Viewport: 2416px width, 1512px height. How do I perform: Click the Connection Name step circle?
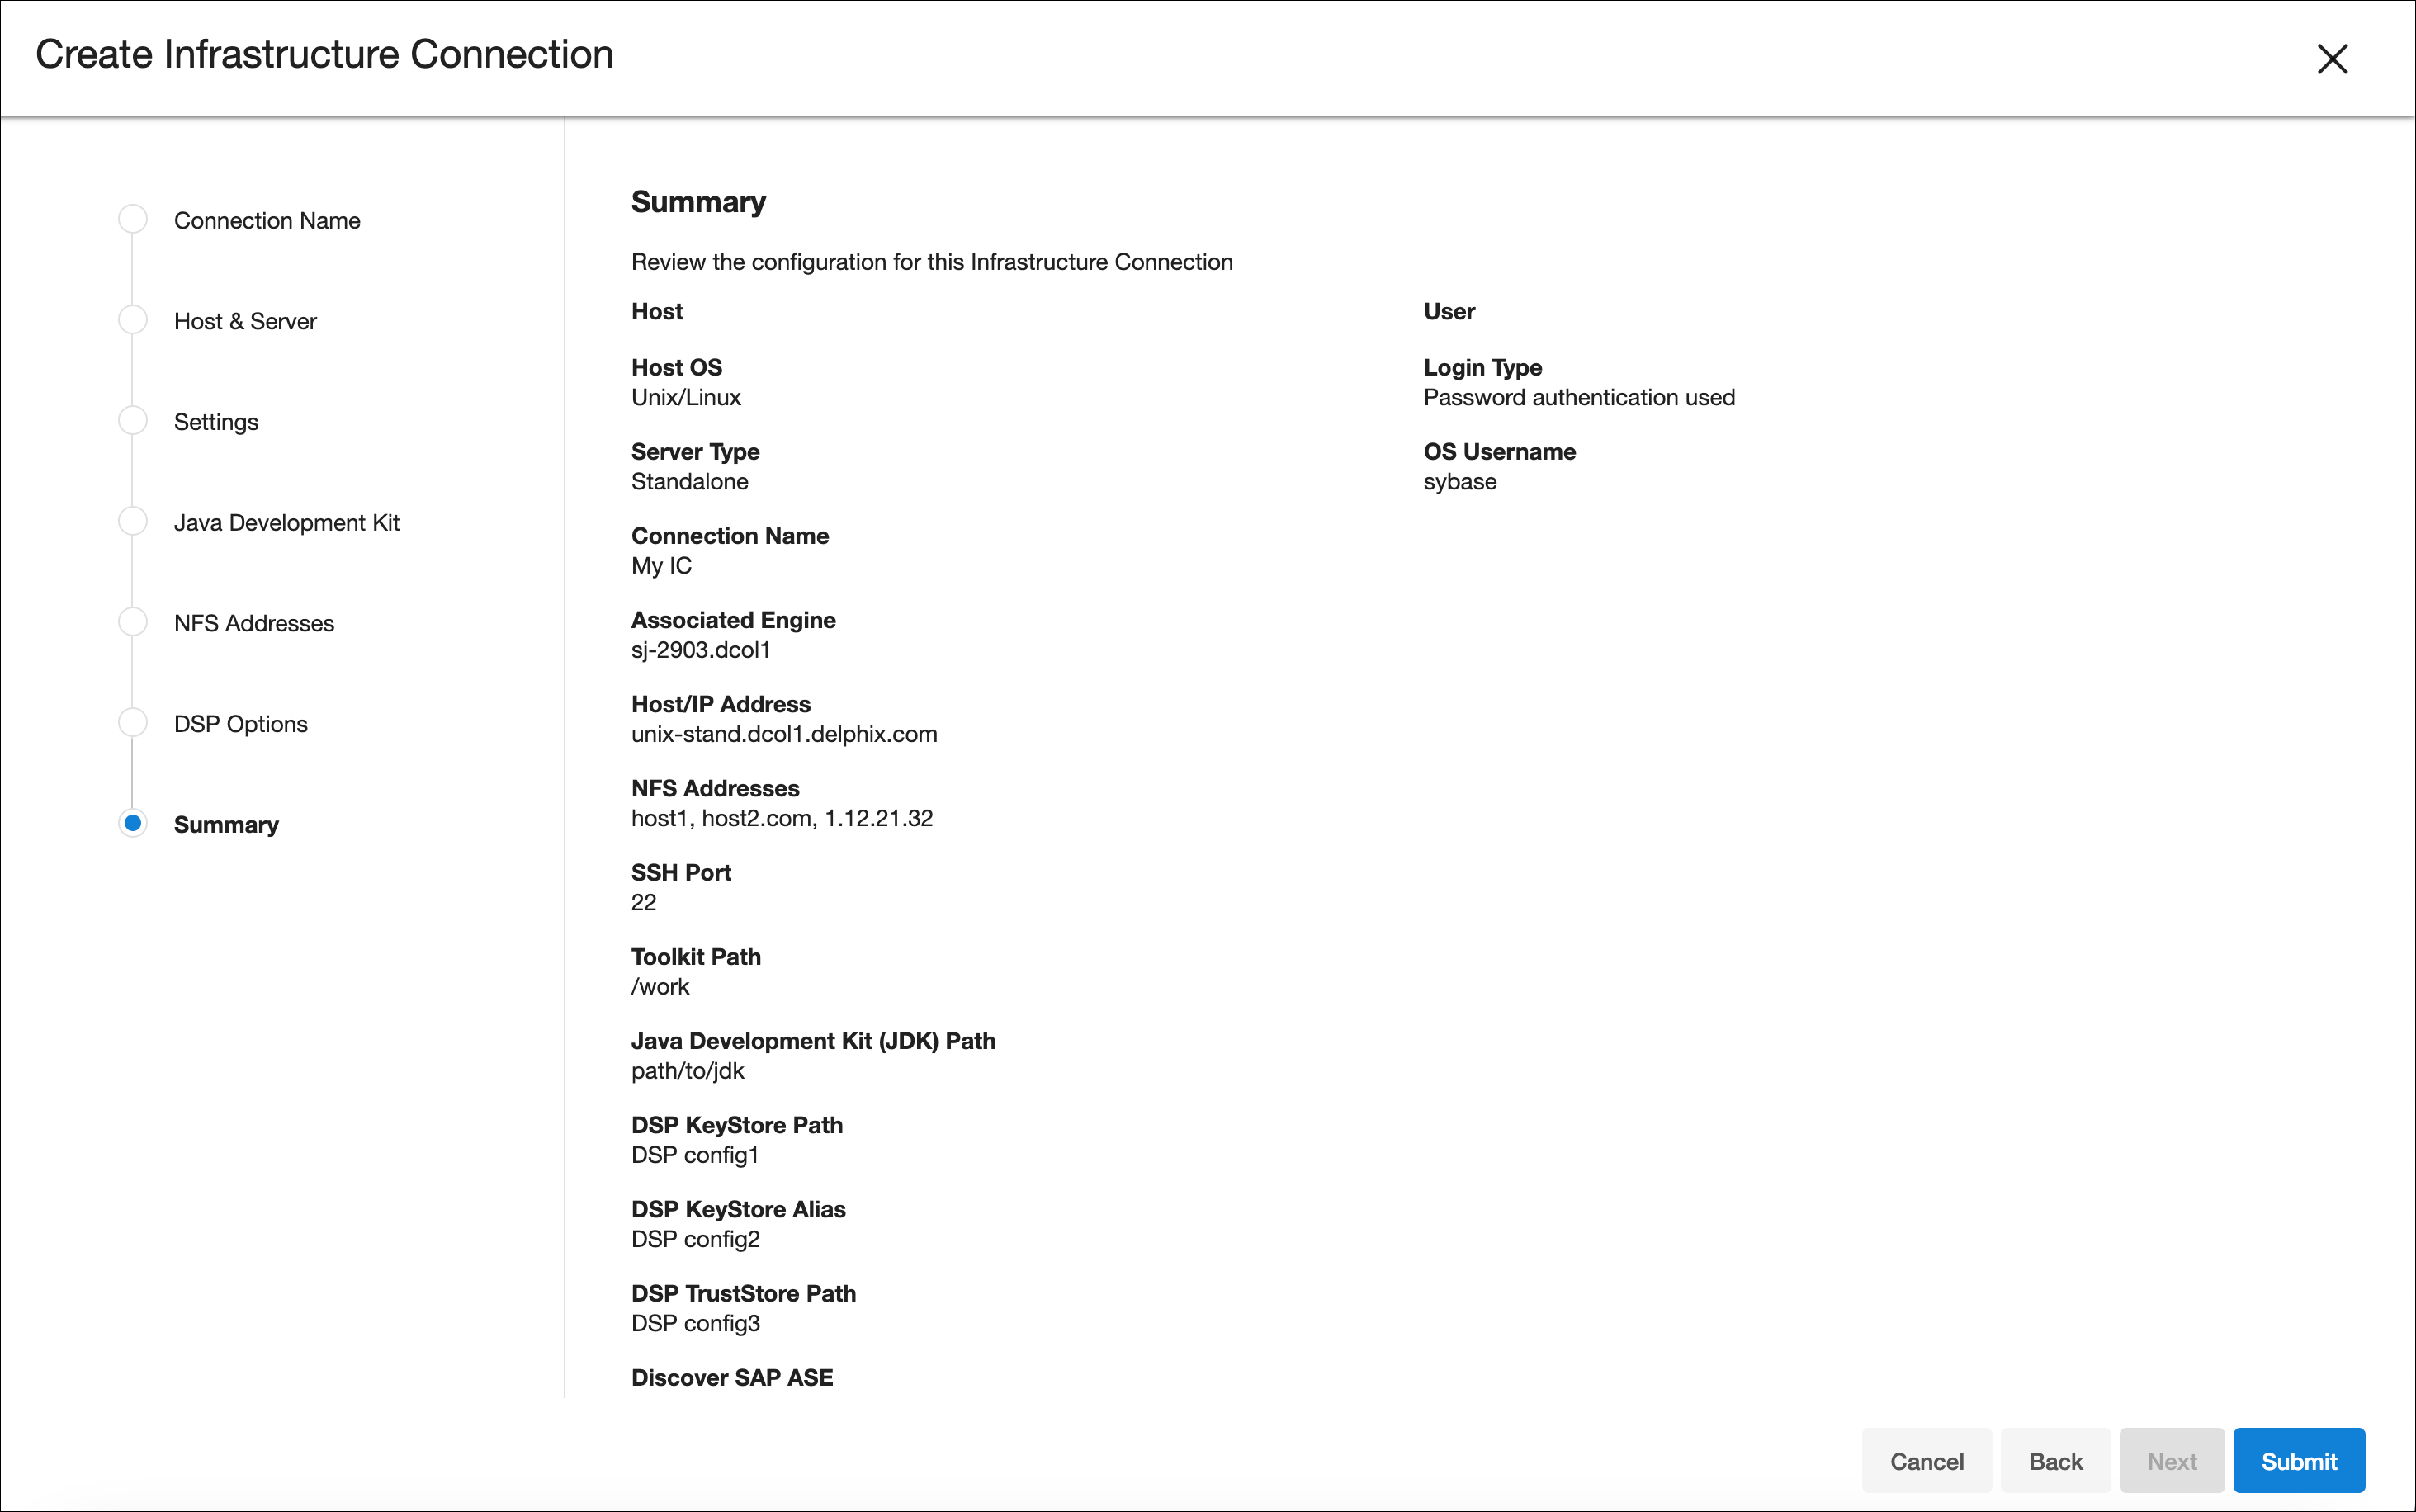[x=133, y=219]
